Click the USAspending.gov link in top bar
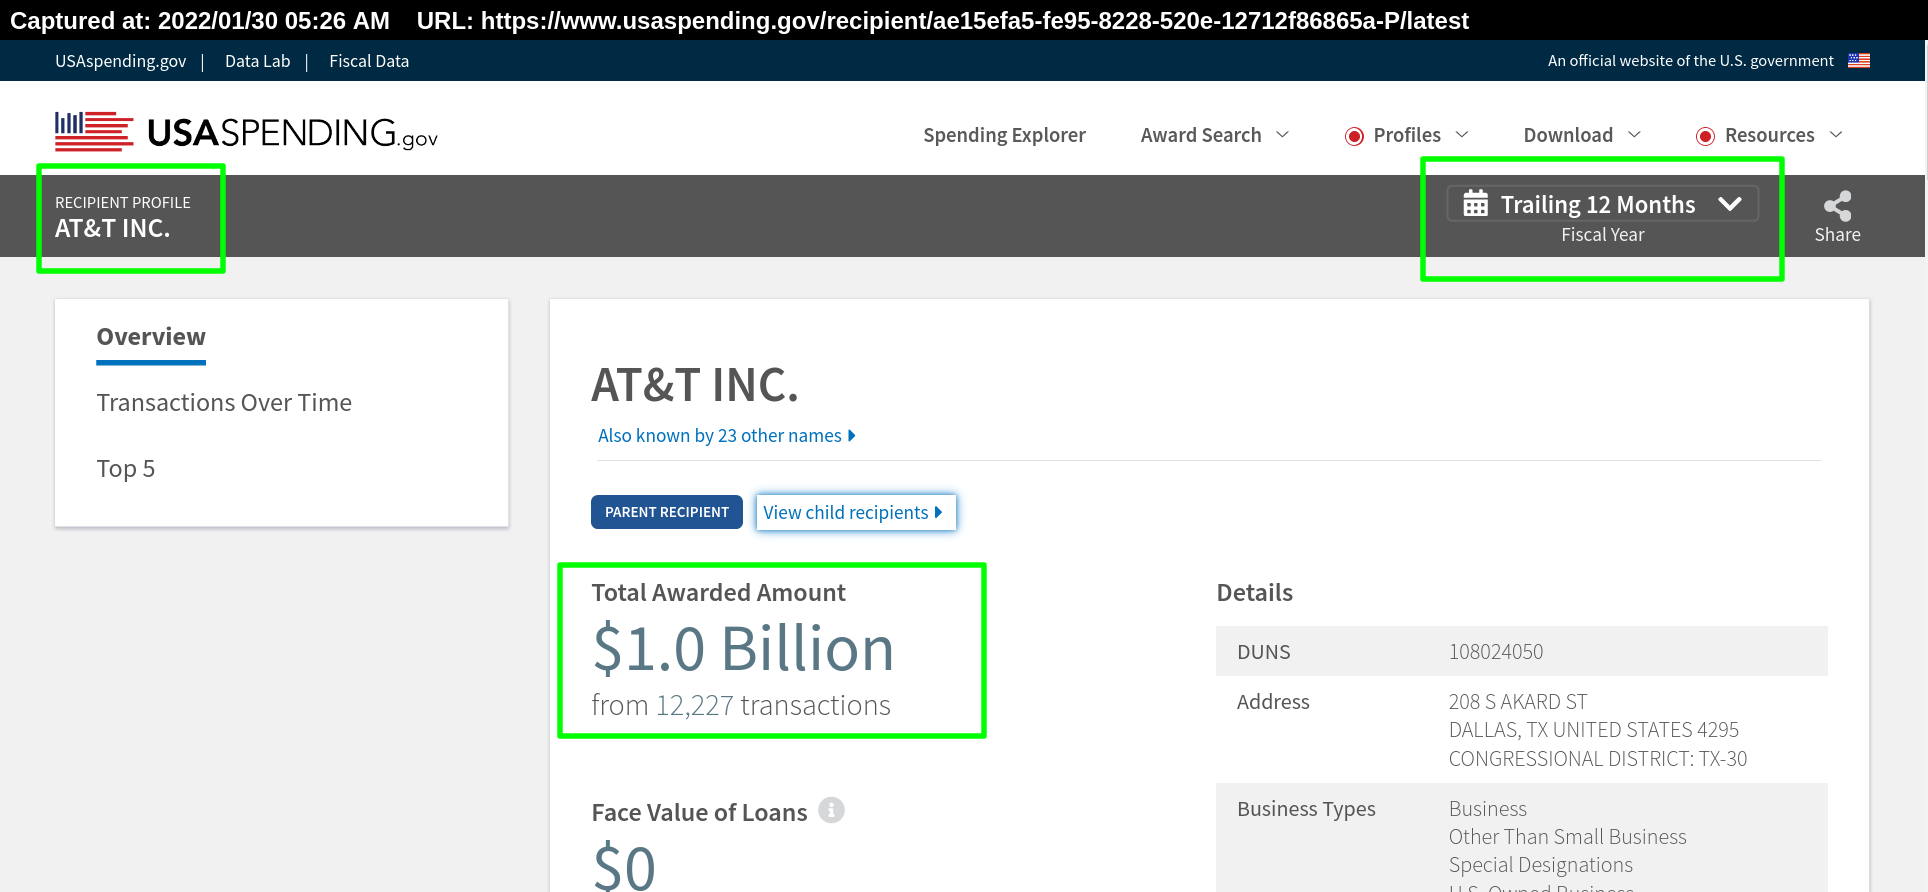1928x892 pixels. (120, 61)
